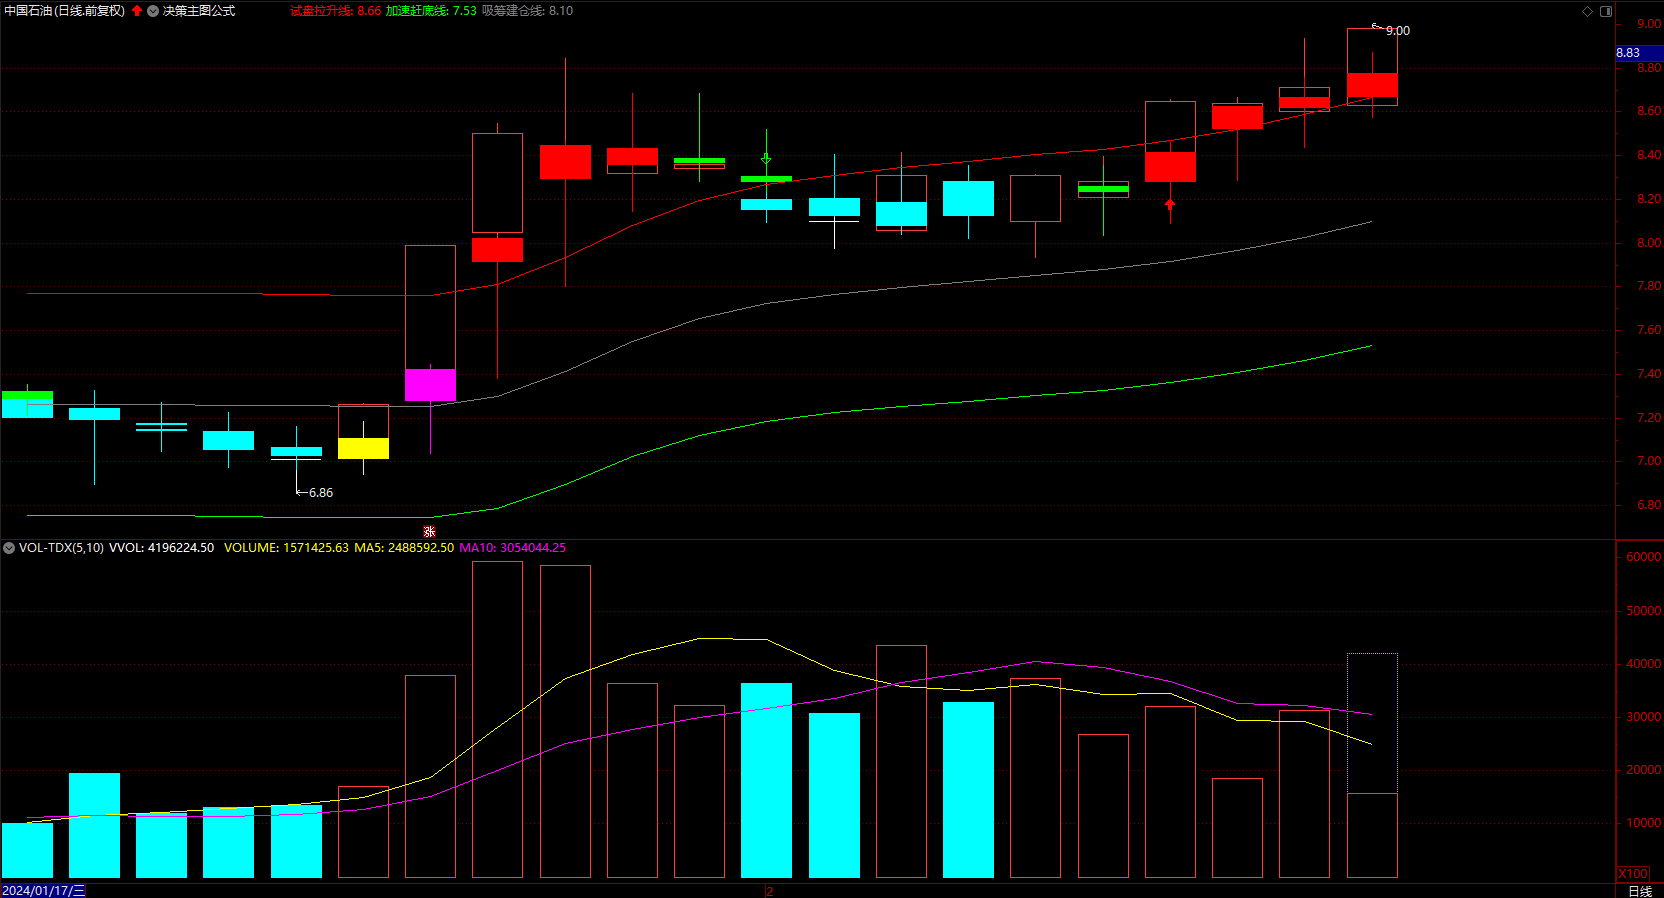Click the diamond icon at chart top right
This screenshot has height=898, width=1664.
point(1587,11)
